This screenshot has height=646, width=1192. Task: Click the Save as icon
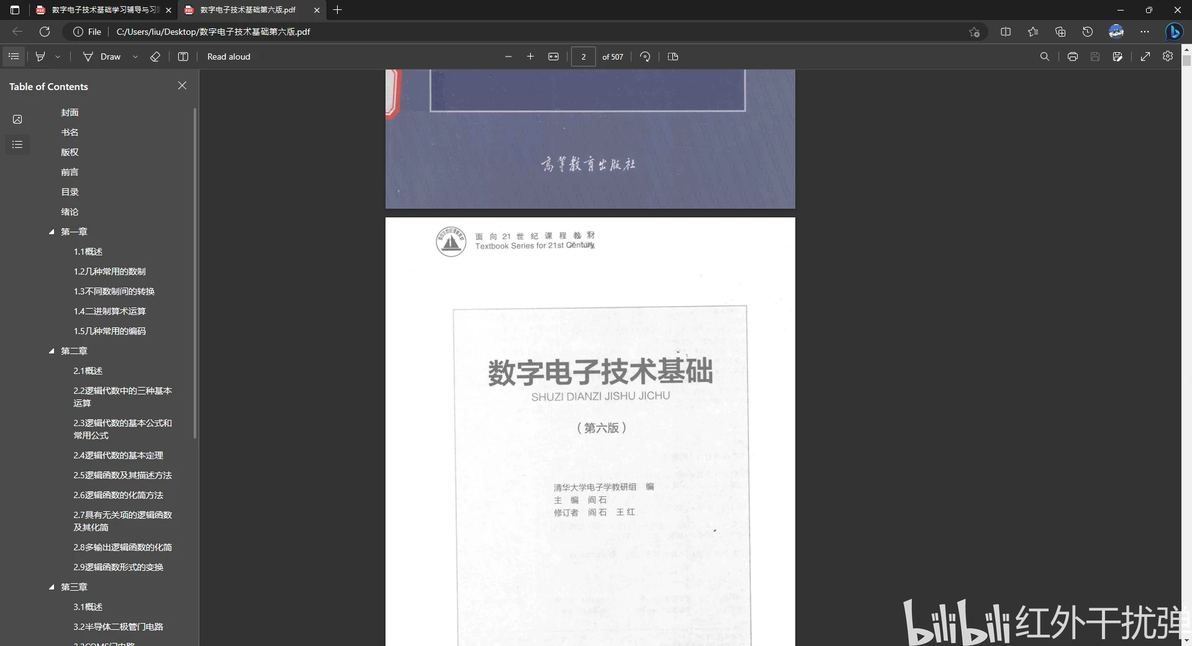pyautogui.click(x=1118, y=56)
